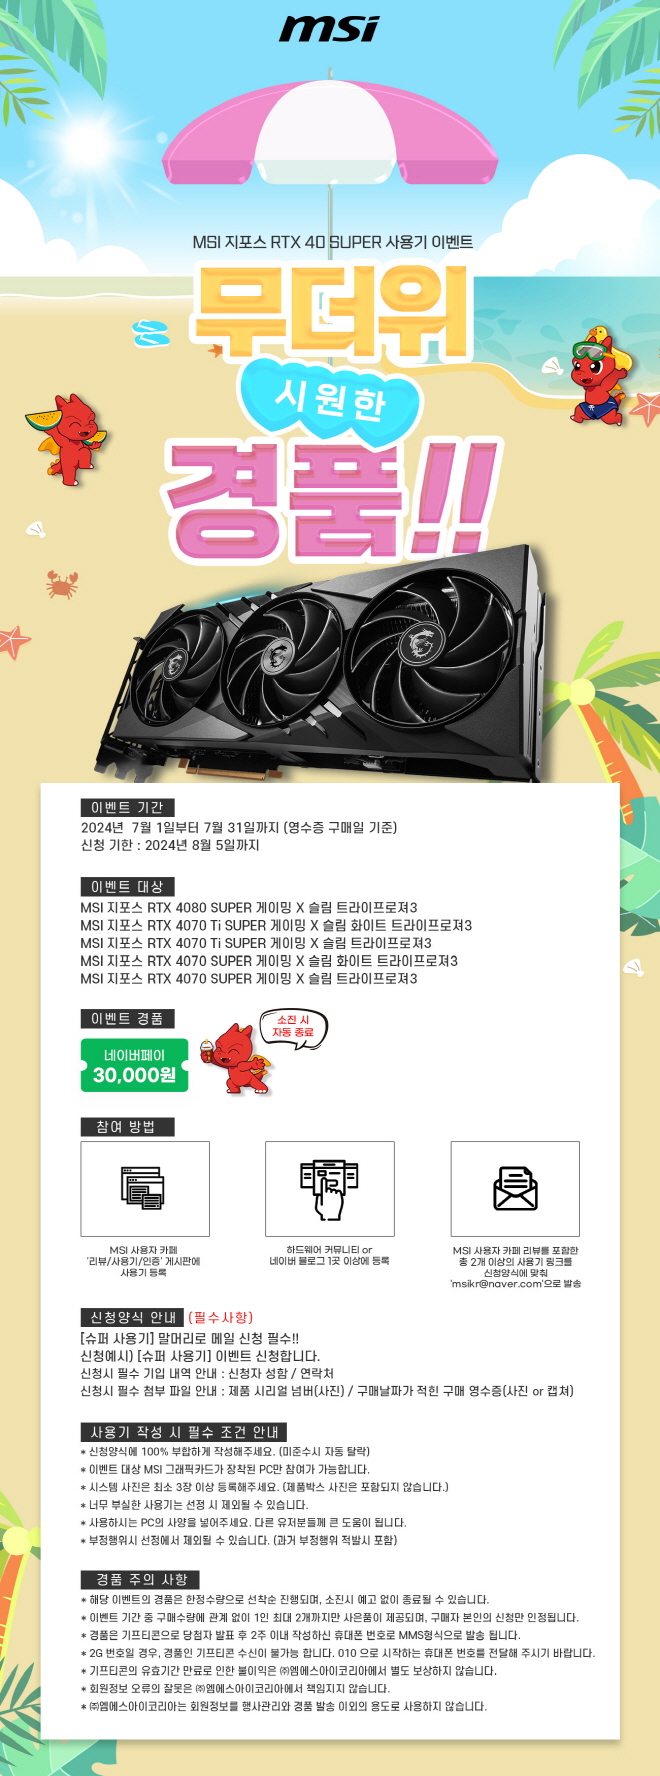The image size is (660, 1776).
Task: Click the 경품 주의 사항 section header
Action: (x=140, y=1579)
